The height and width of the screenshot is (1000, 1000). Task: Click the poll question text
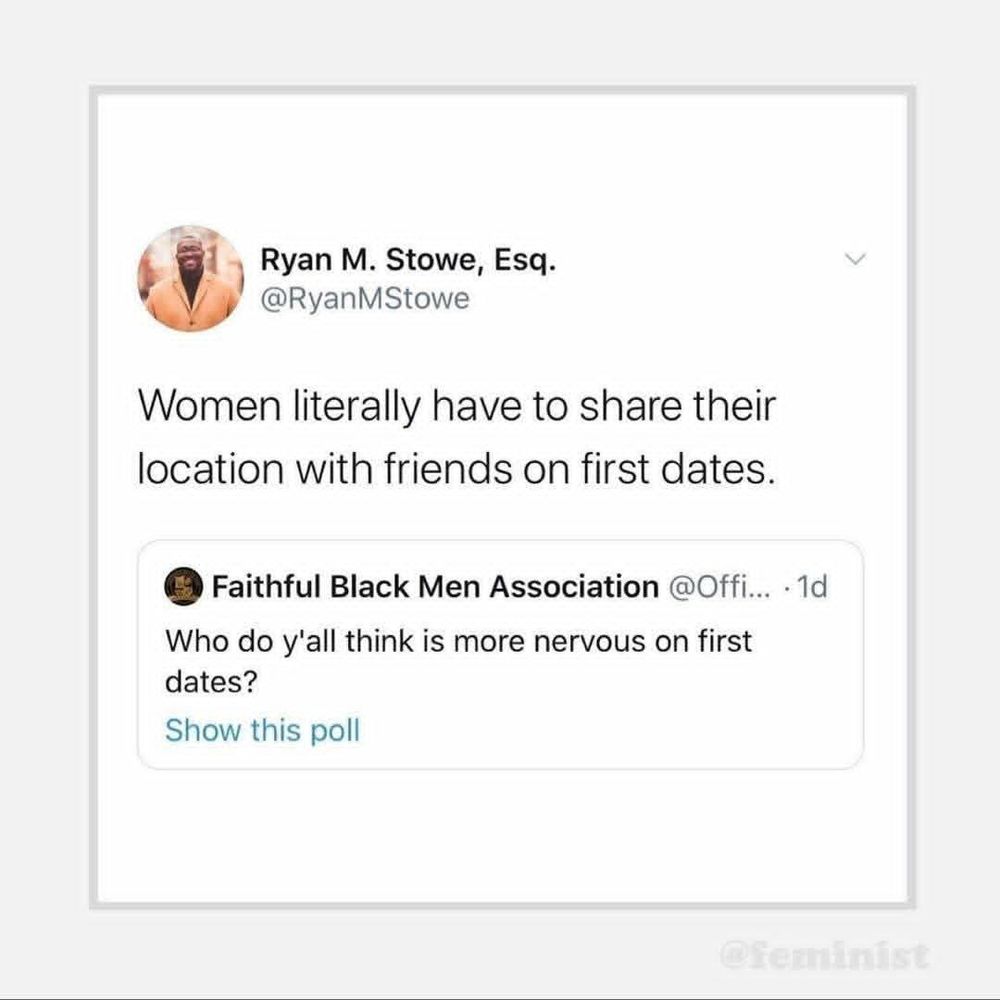[x=457, y=660]
